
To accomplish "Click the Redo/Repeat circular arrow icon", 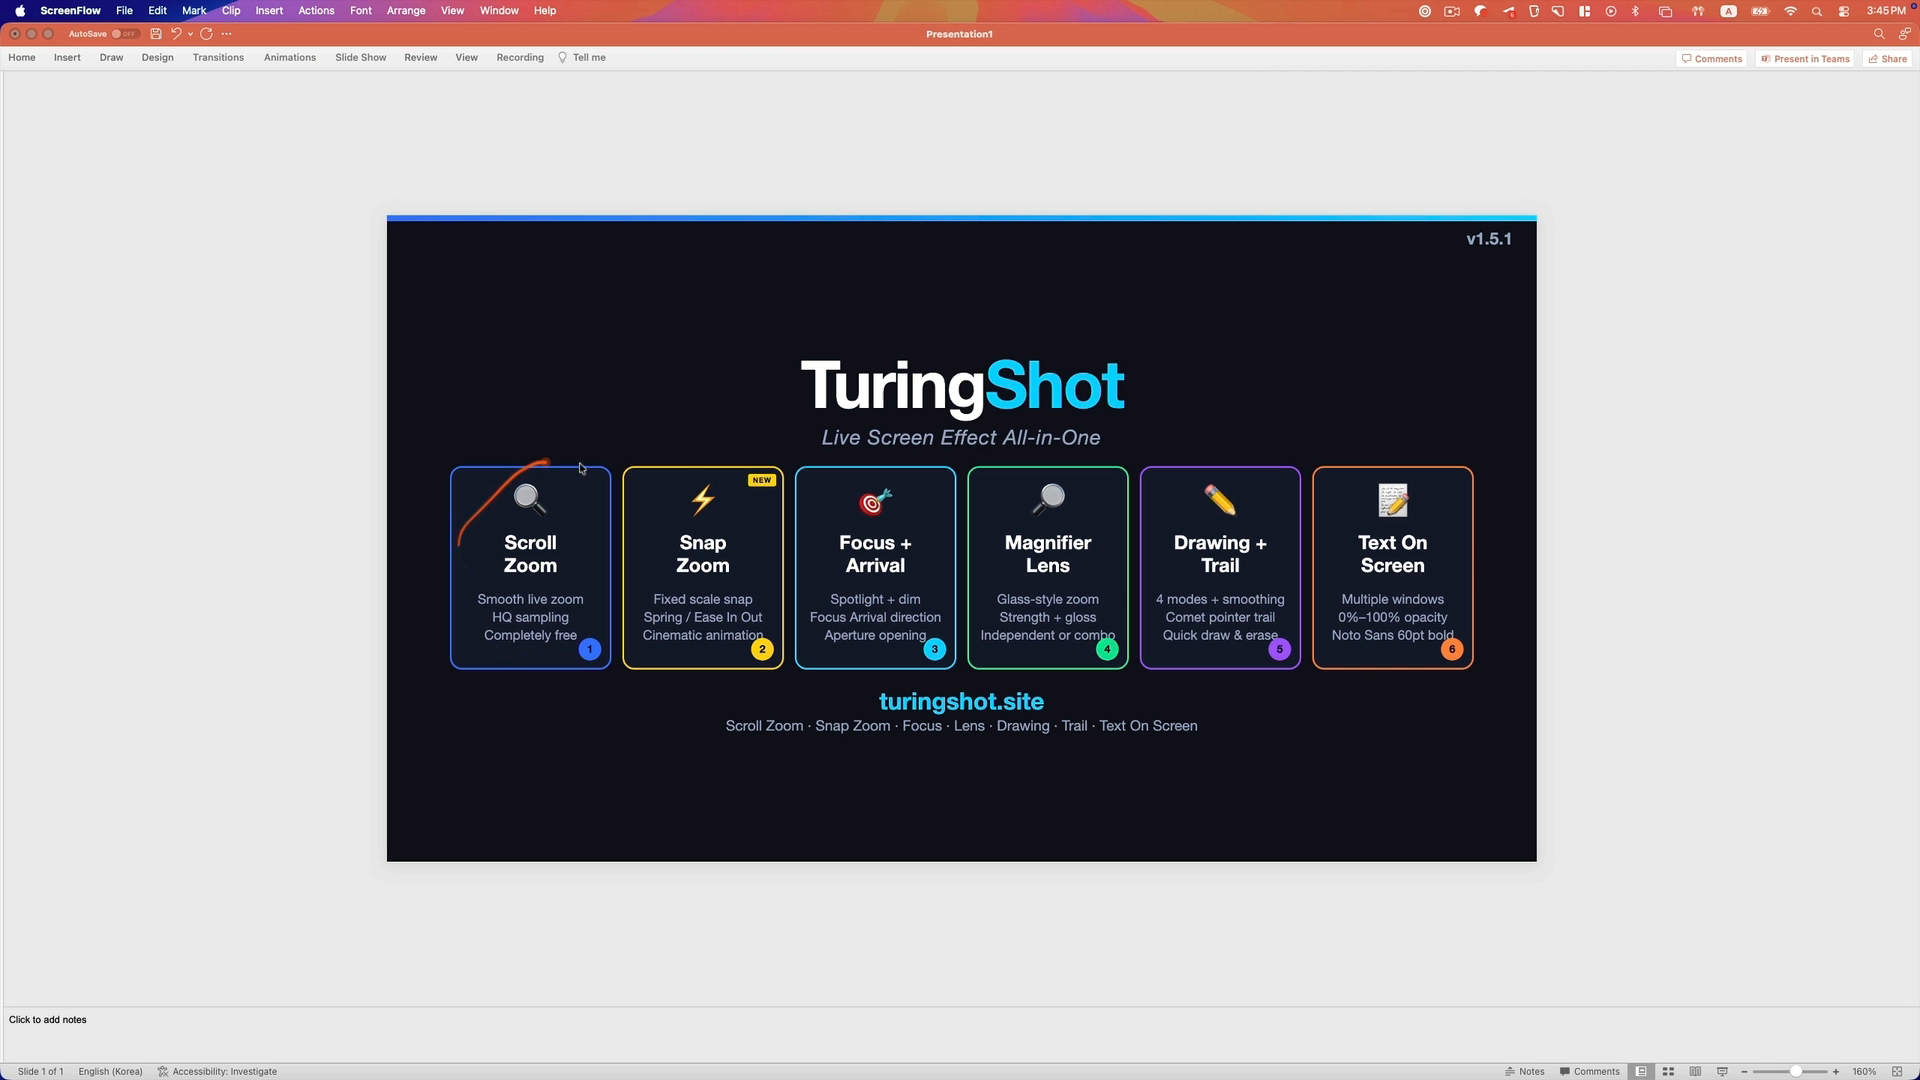I will point(206,34).
